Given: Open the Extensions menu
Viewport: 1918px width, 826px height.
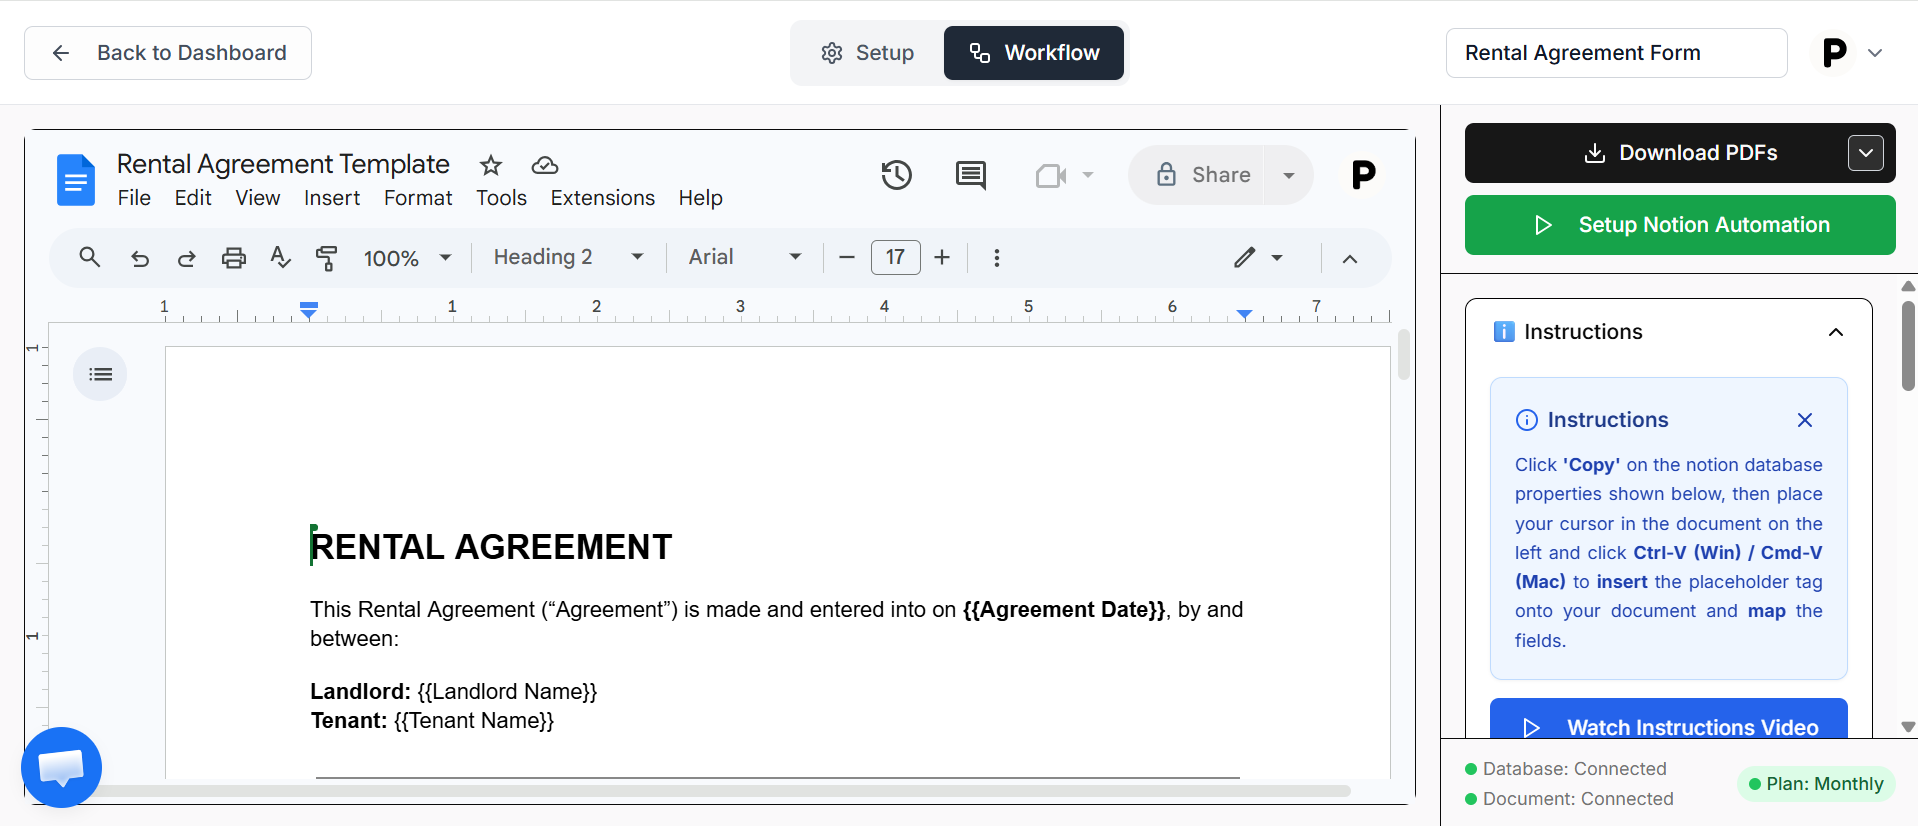Looking at the screenshot, I should pos(602,198).
